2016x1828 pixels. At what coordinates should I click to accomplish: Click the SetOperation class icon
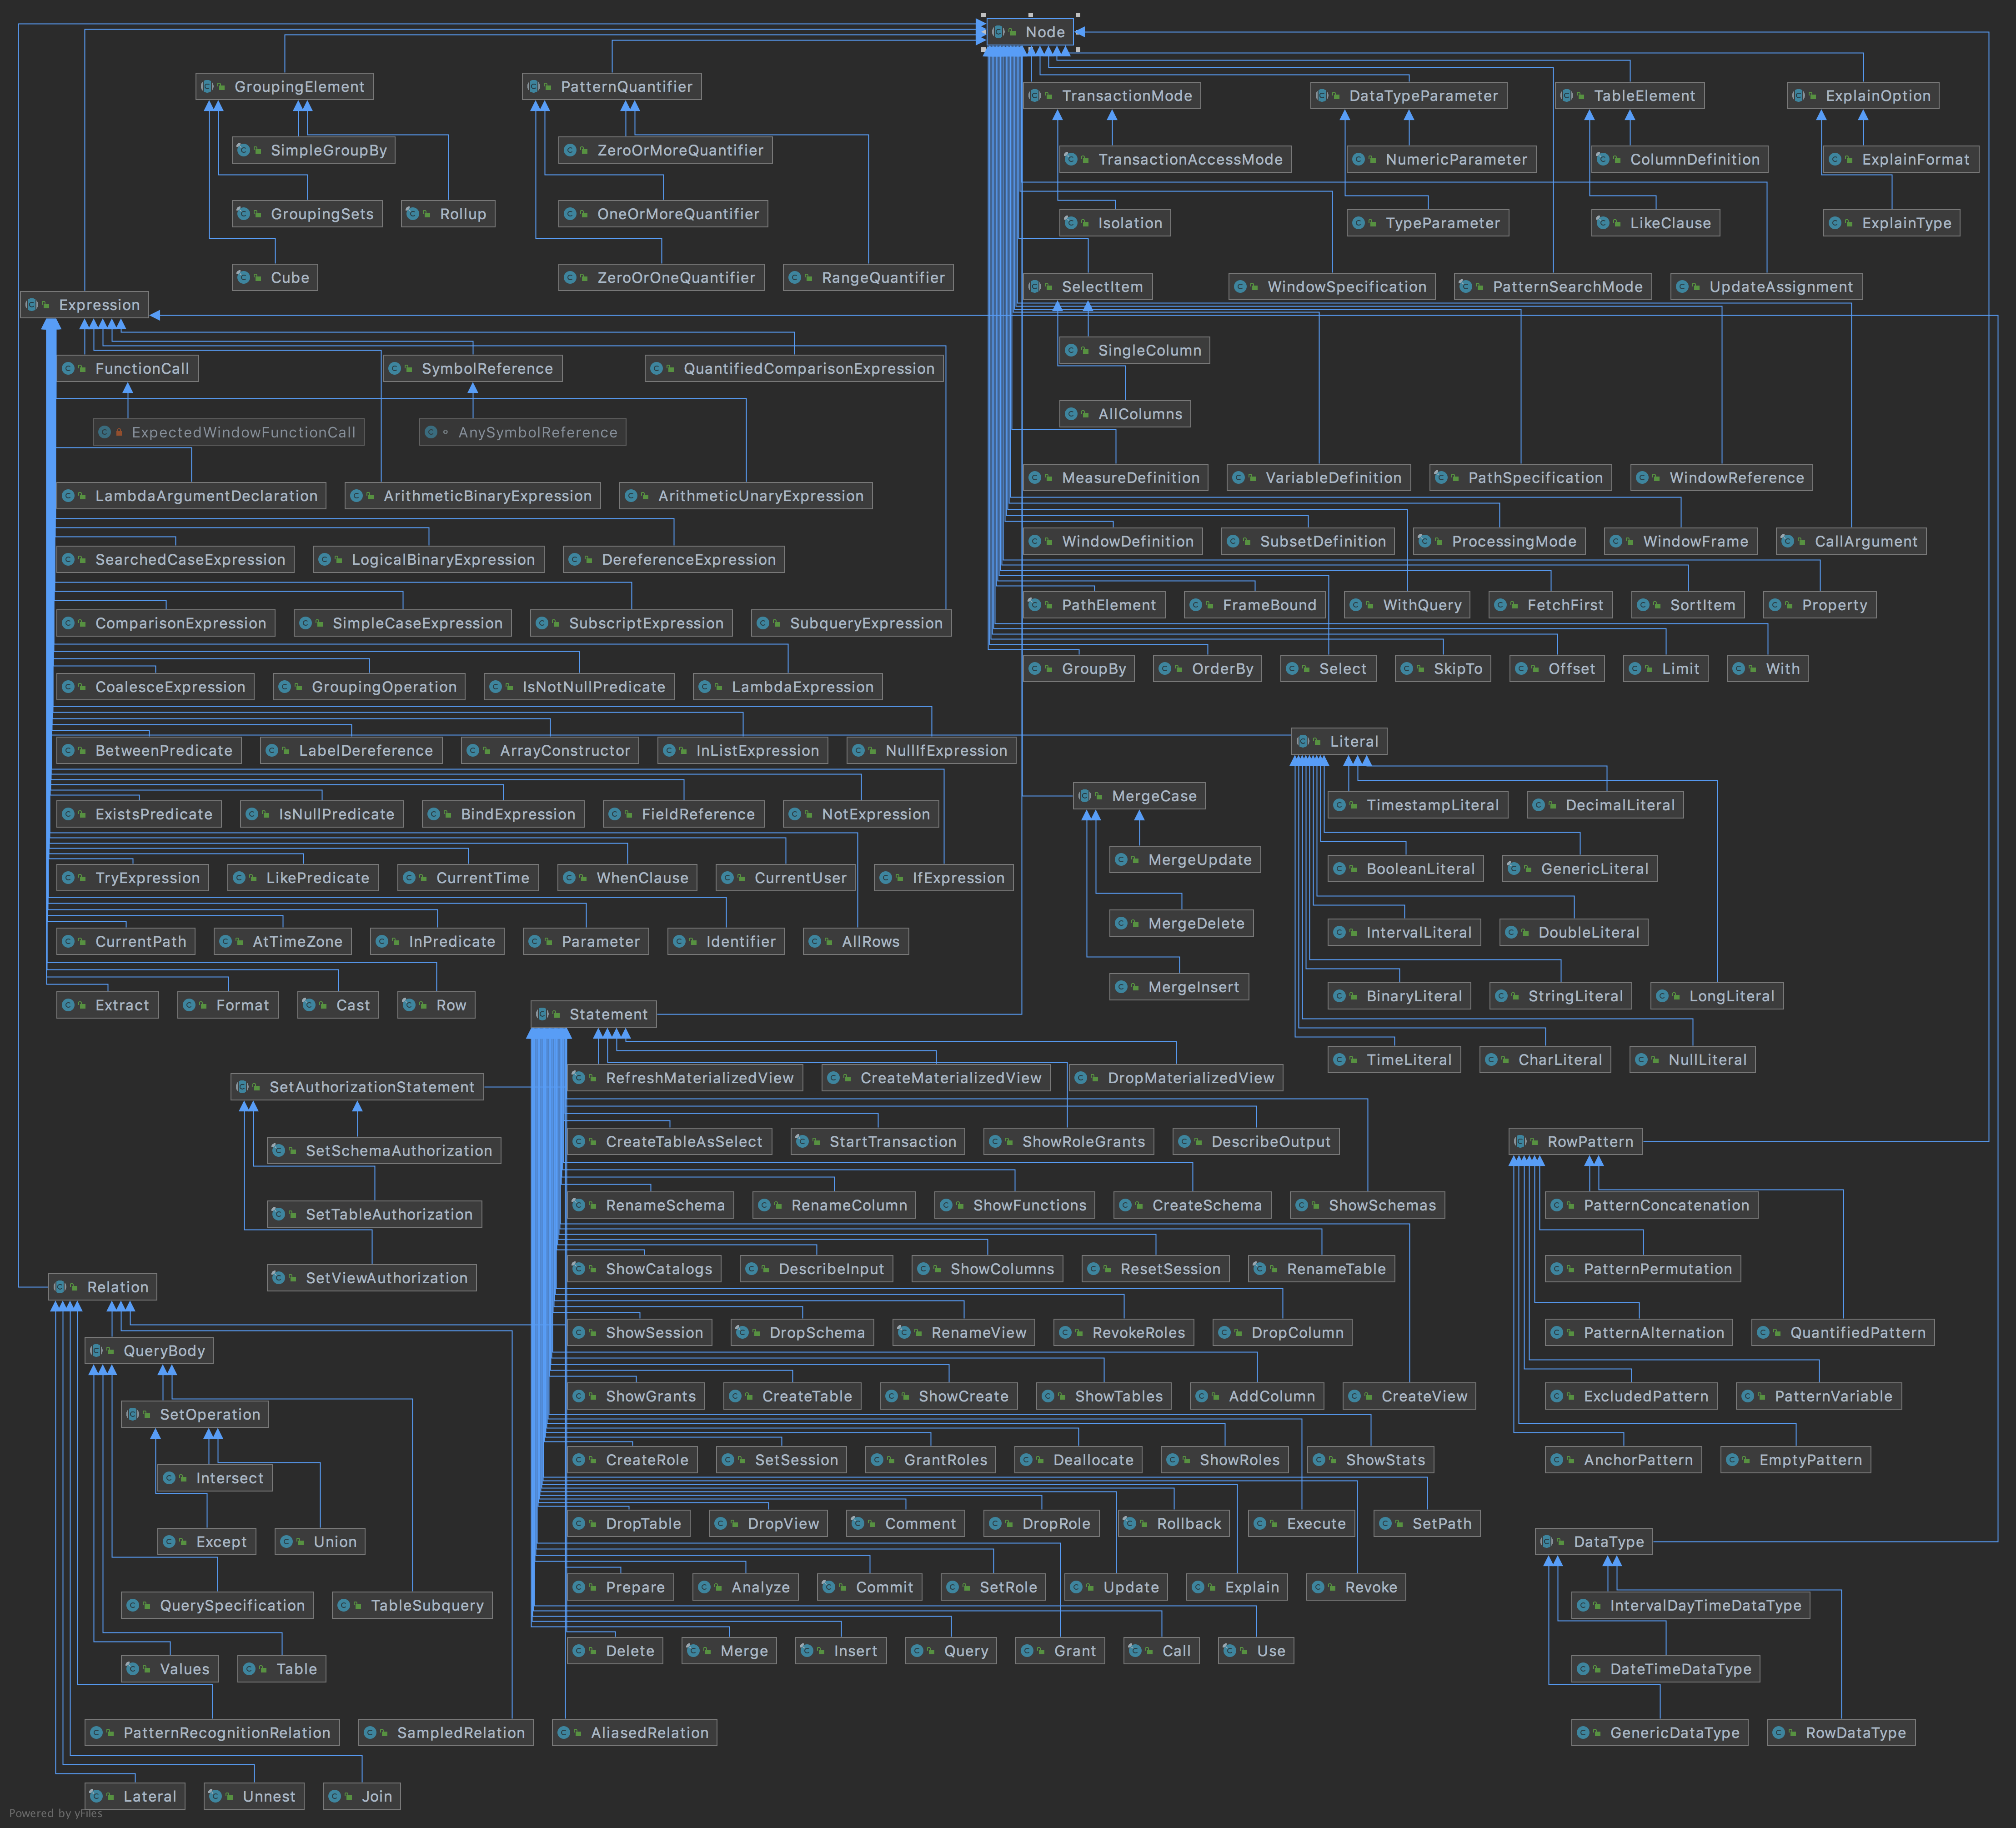133,1414
